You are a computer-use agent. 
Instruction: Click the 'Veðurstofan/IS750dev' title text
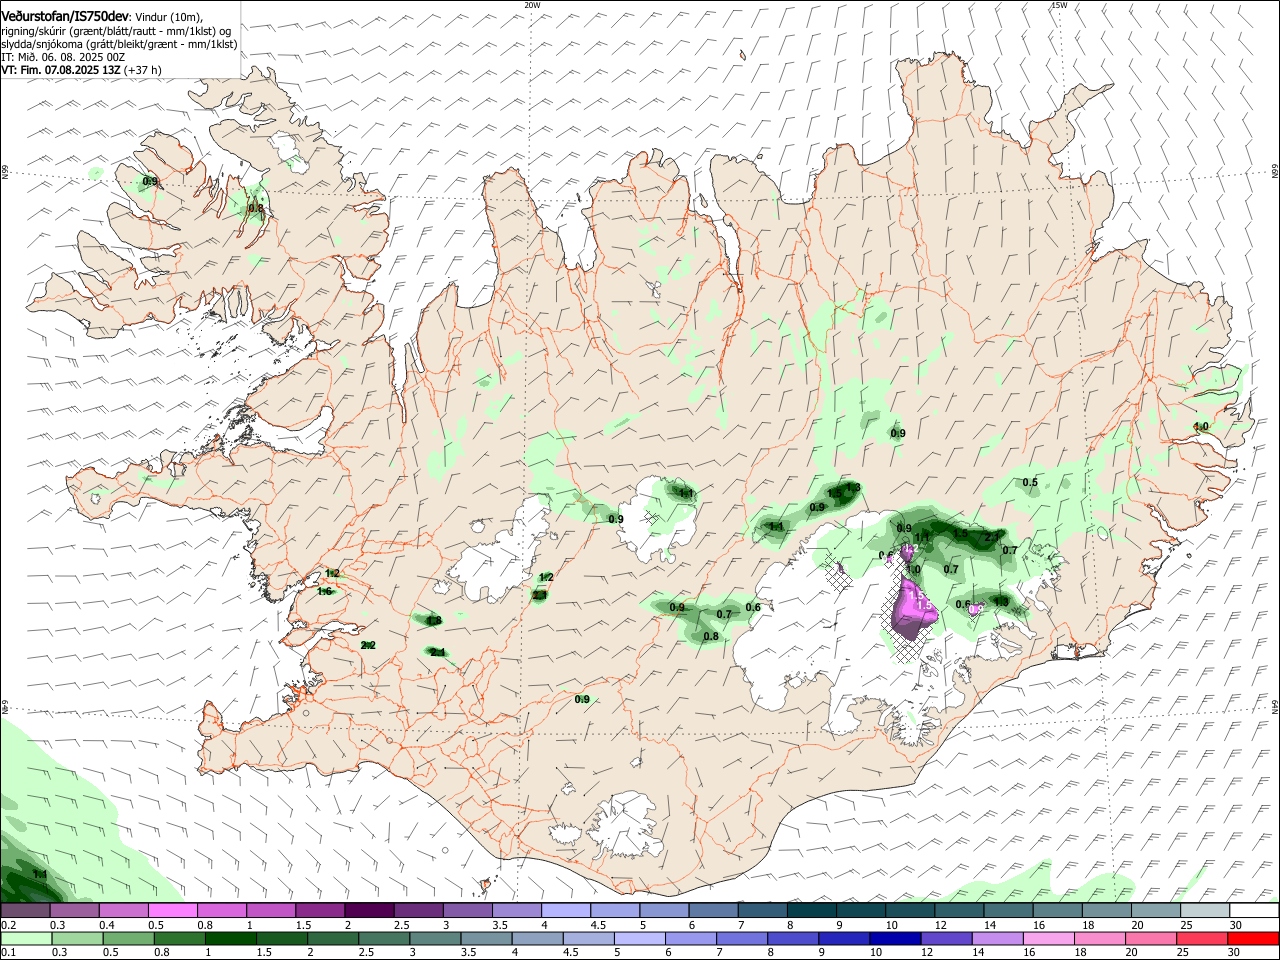(65, 16)
